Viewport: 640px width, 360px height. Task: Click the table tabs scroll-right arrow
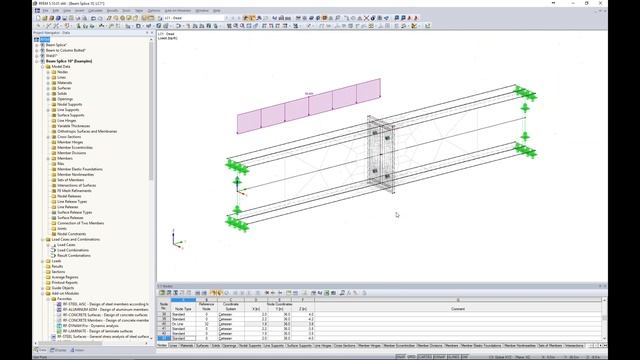[x=600, y=346]
